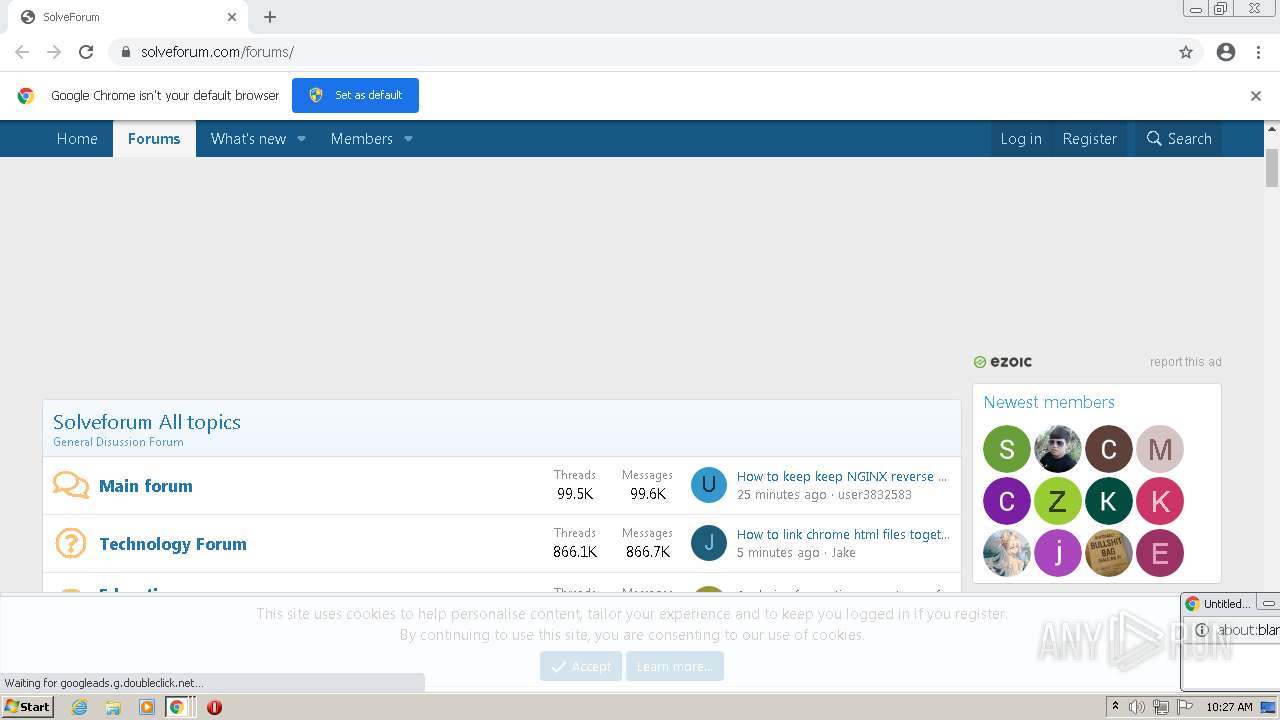Click the Newest members heading
This screenshot has width=1280, height=720.
click(1049, 402)
